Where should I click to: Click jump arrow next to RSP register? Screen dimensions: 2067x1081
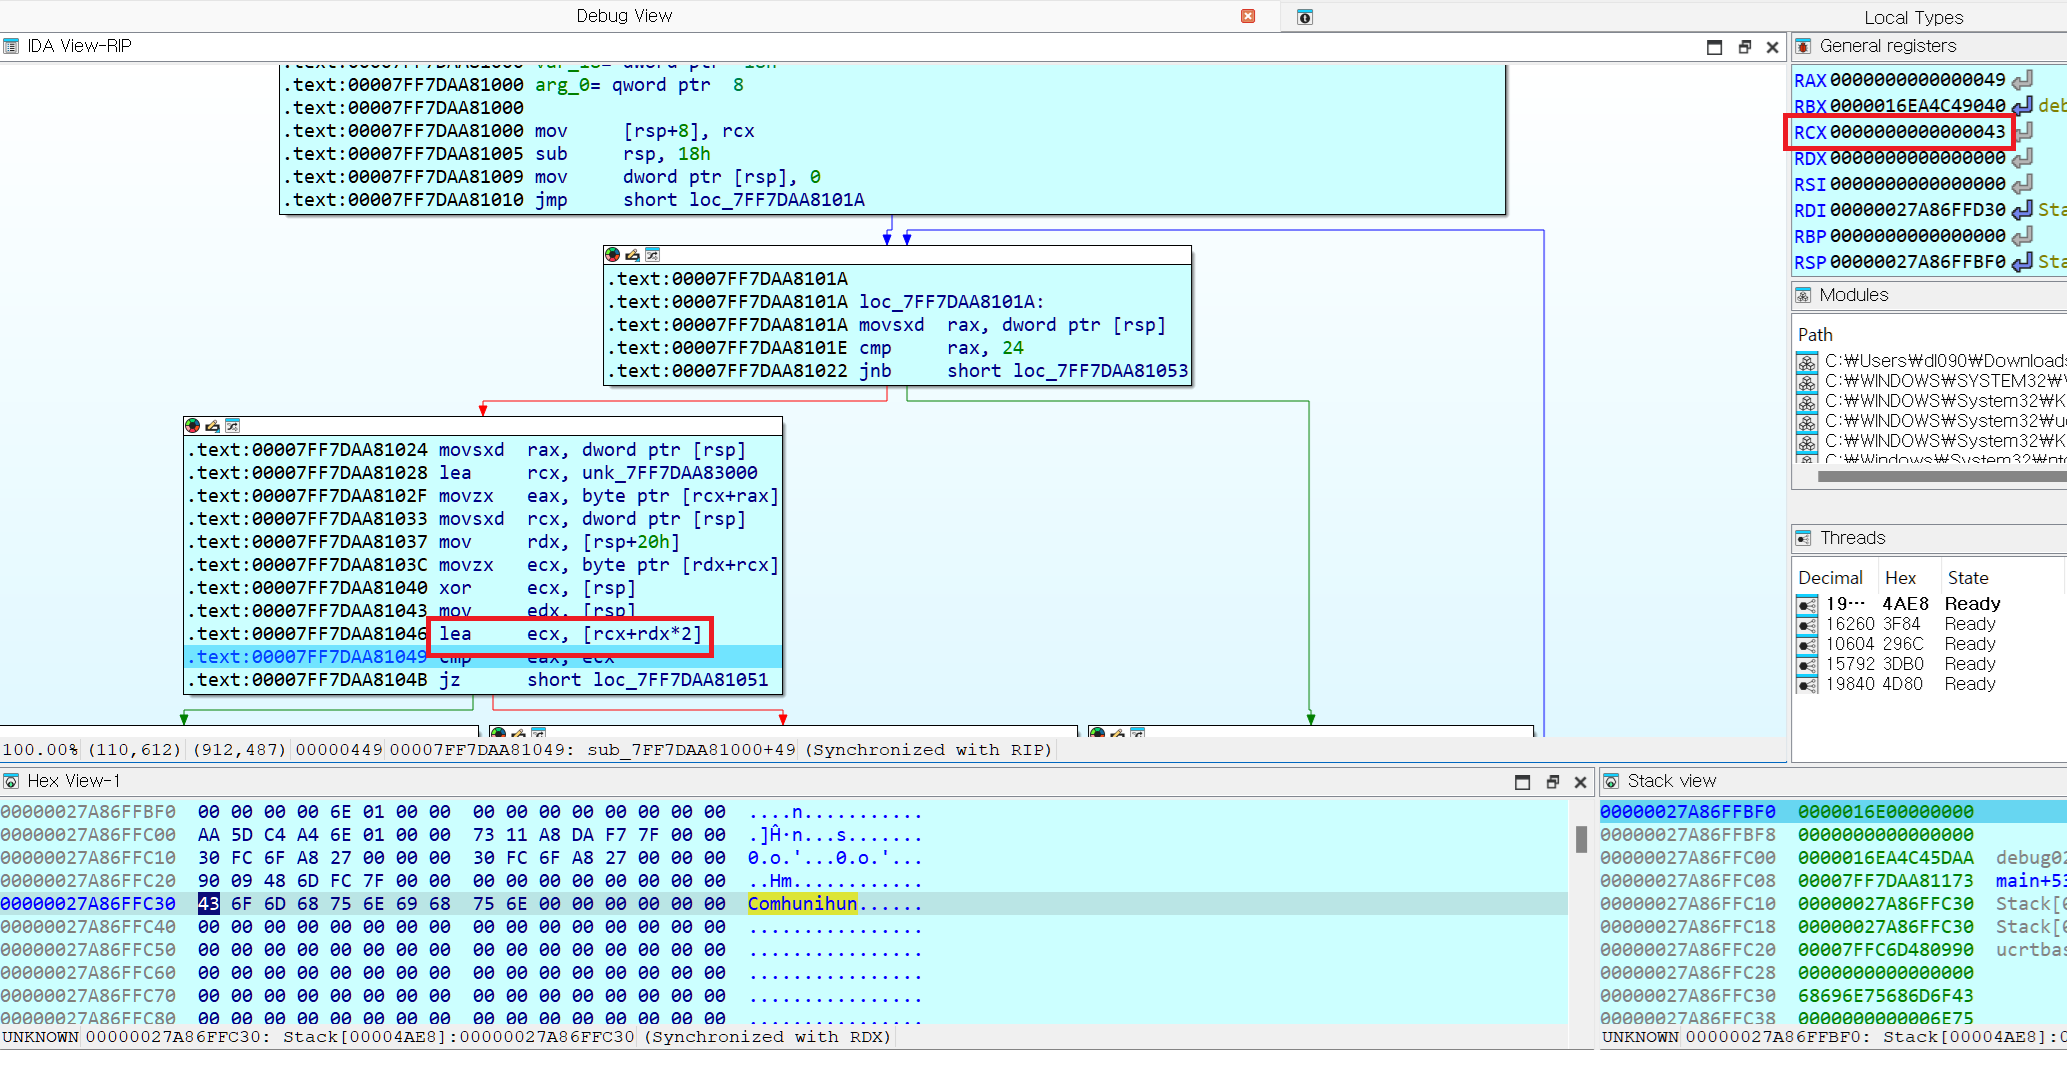[2022, 262]
